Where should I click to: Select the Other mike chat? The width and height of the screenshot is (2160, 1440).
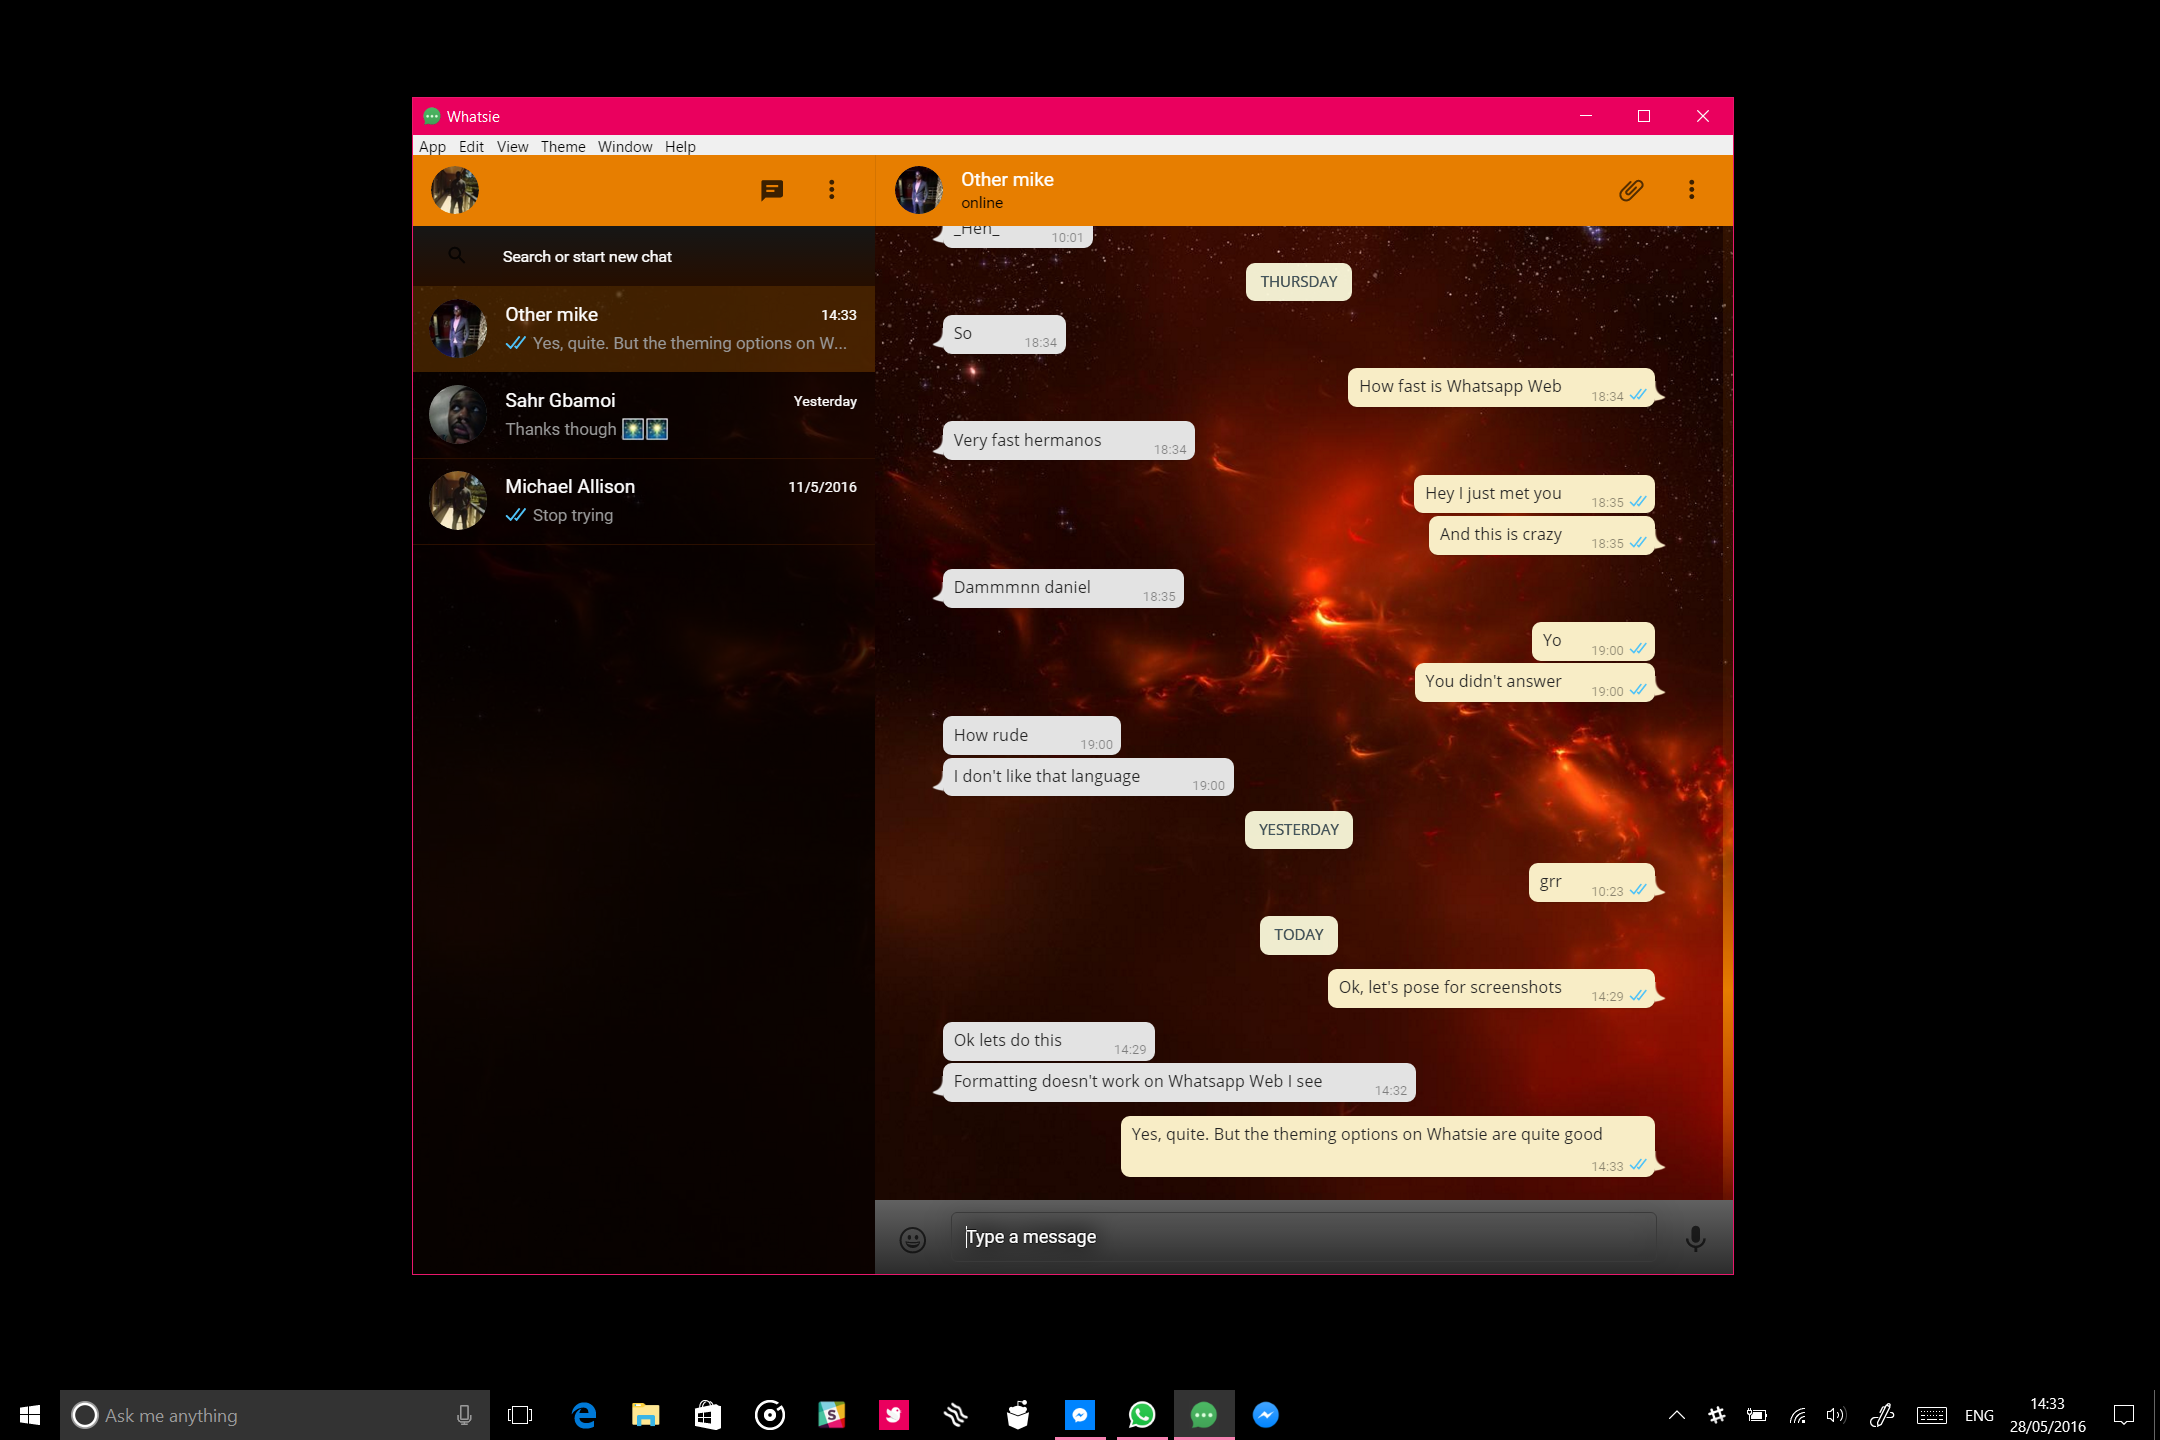644,329
